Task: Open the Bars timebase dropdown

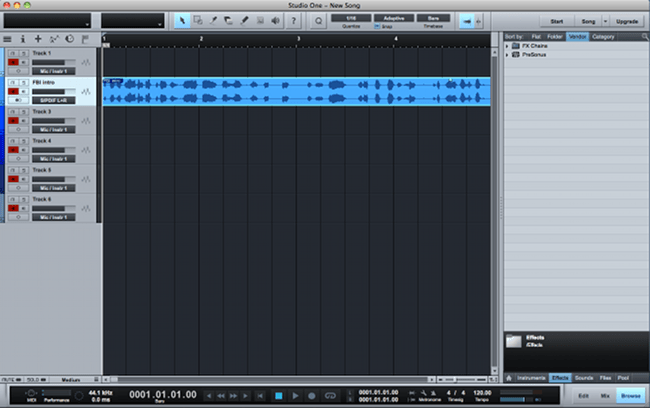Action: tap(433, 18)
